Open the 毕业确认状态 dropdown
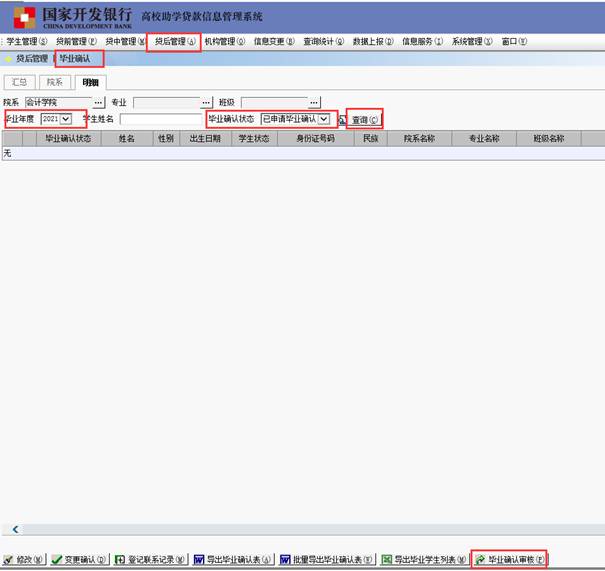605x571 pixels. coord(324,119)
